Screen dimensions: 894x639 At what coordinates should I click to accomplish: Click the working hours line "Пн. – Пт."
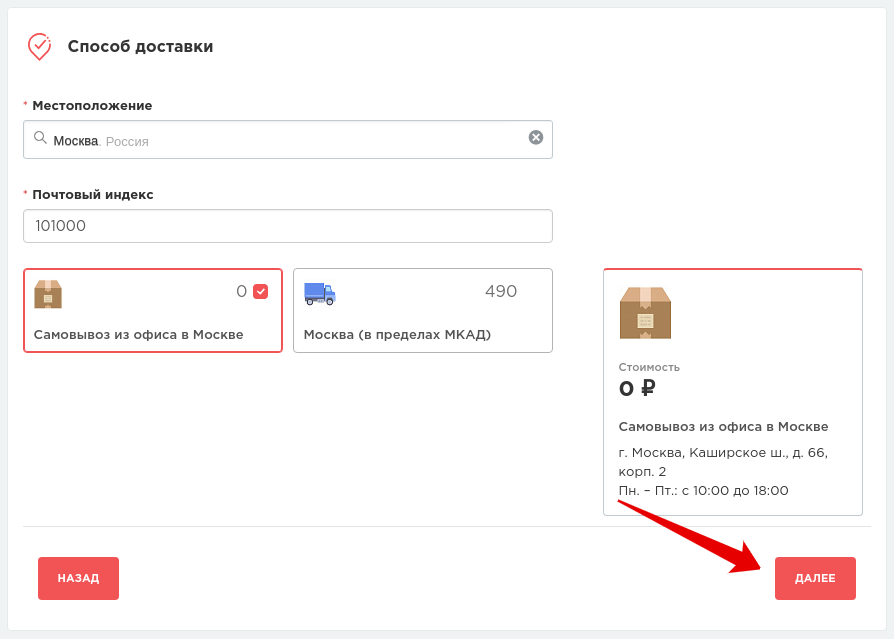(x=703, y=490)
